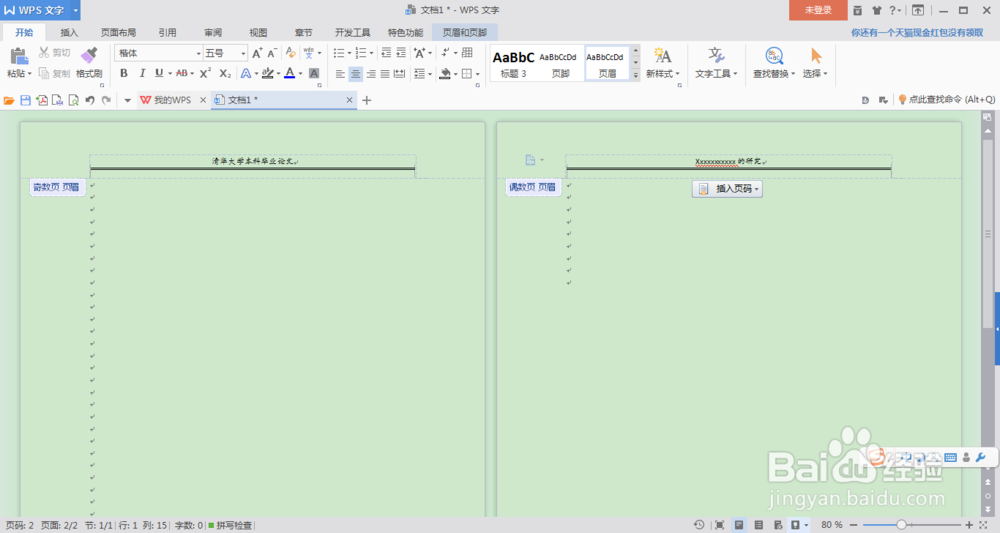Toggle spell check in status bar
Image resolution: width=1000 pixels, height=533 pixels.
pyautogui.click(x=230, y=525)
